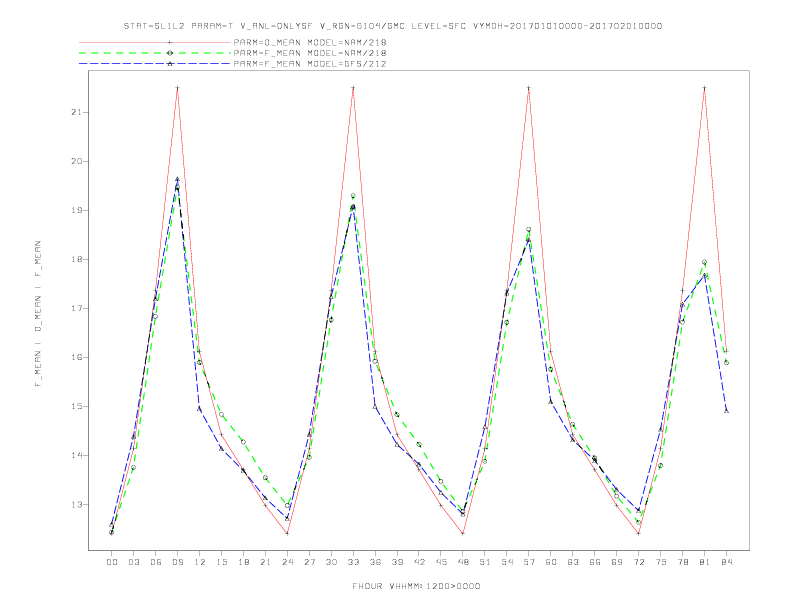This screenshot has width=792, height=612.
Task: Click x-axis forecast hour label 24
Action: (287, 562)
